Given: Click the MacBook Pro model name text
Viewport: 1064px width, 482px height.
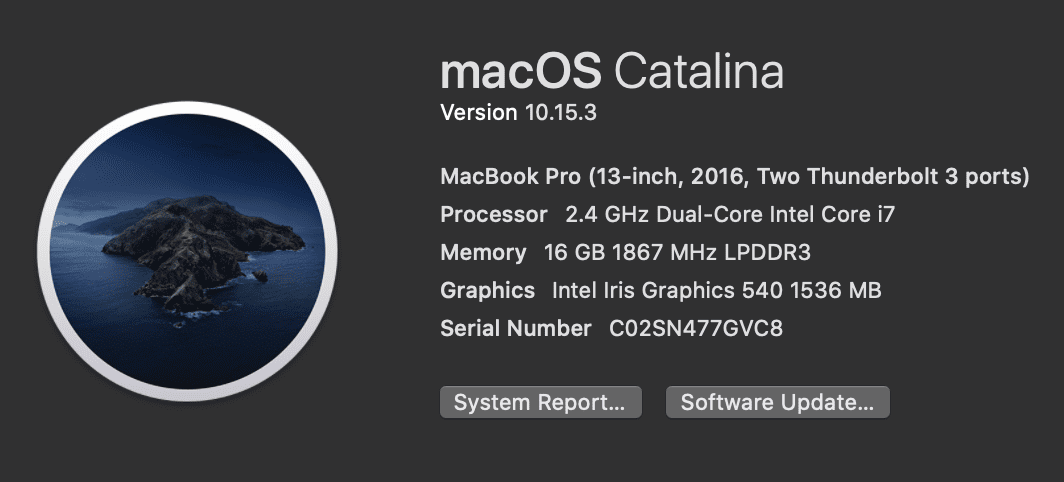Looking at the screenshot, I should [510, 177].
